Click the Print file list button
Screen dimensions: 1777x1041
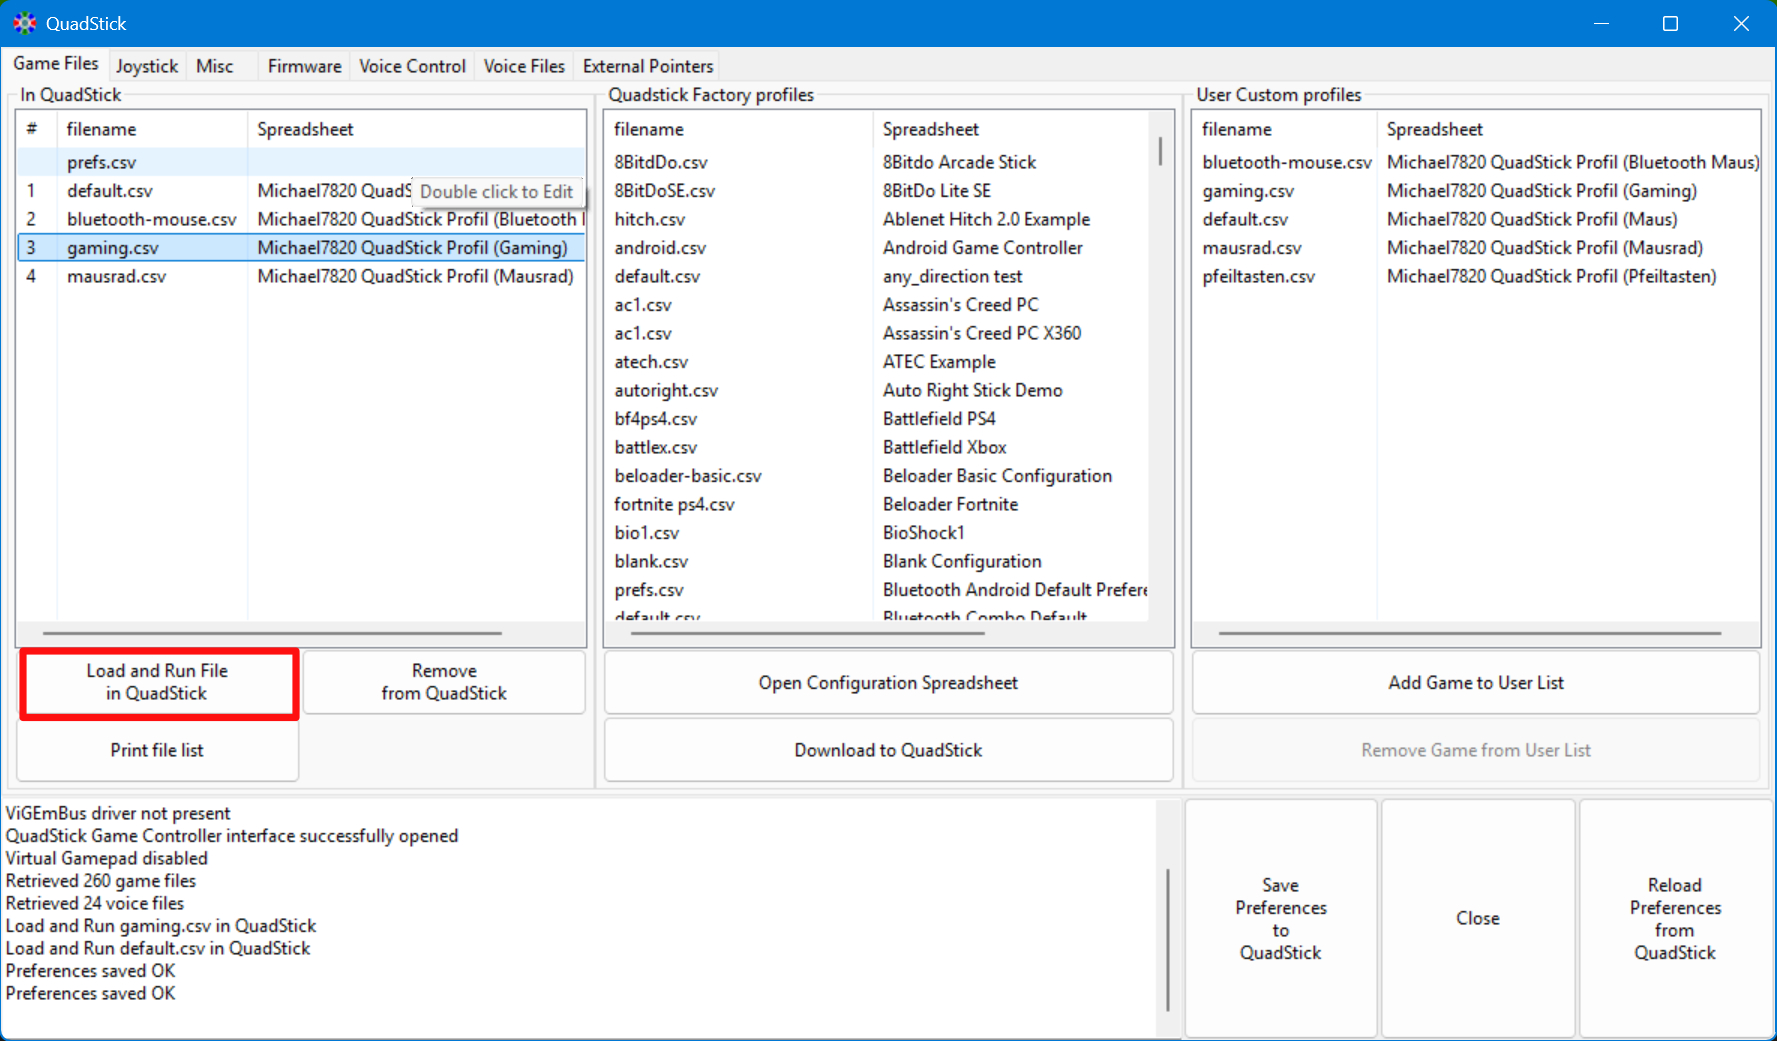157,750
